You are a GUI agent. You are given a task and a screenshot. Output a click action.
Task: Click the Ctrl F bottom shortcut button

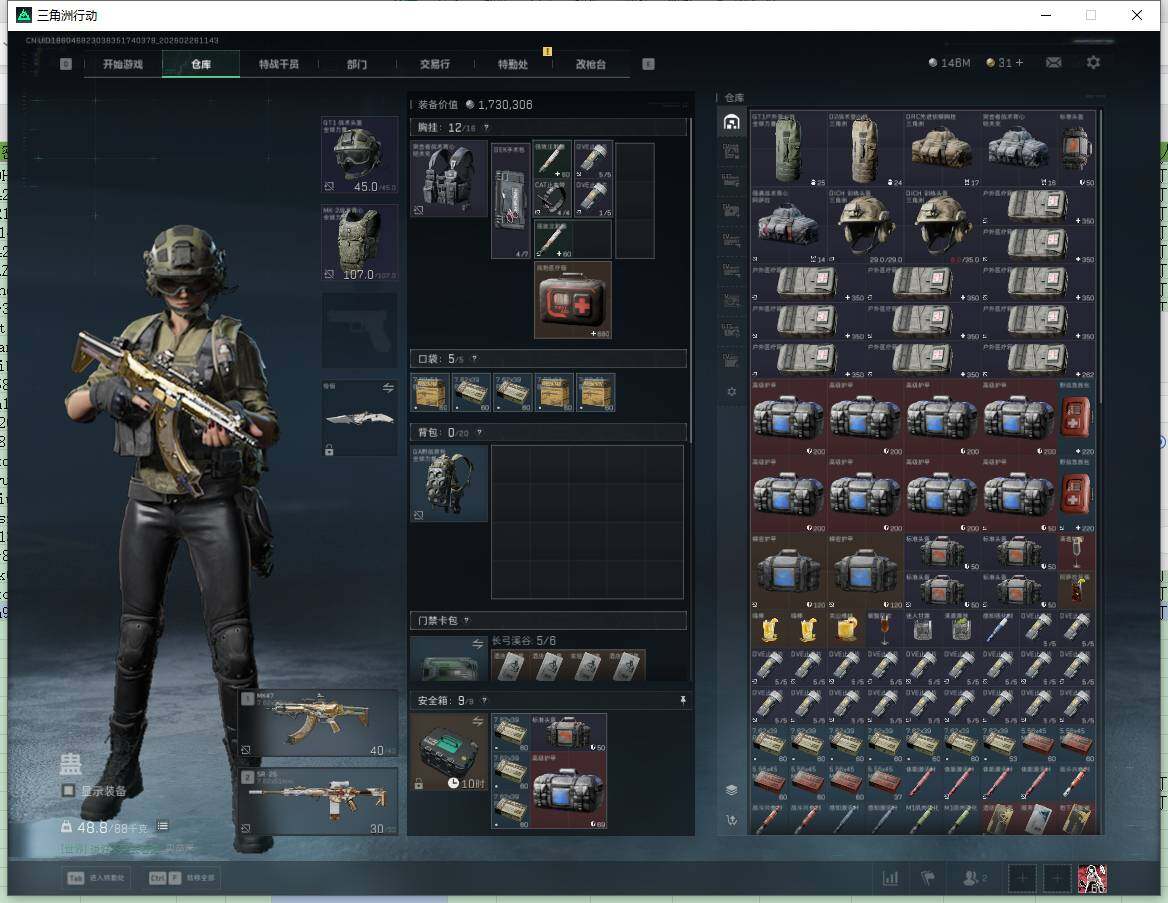tap(182, 878)
